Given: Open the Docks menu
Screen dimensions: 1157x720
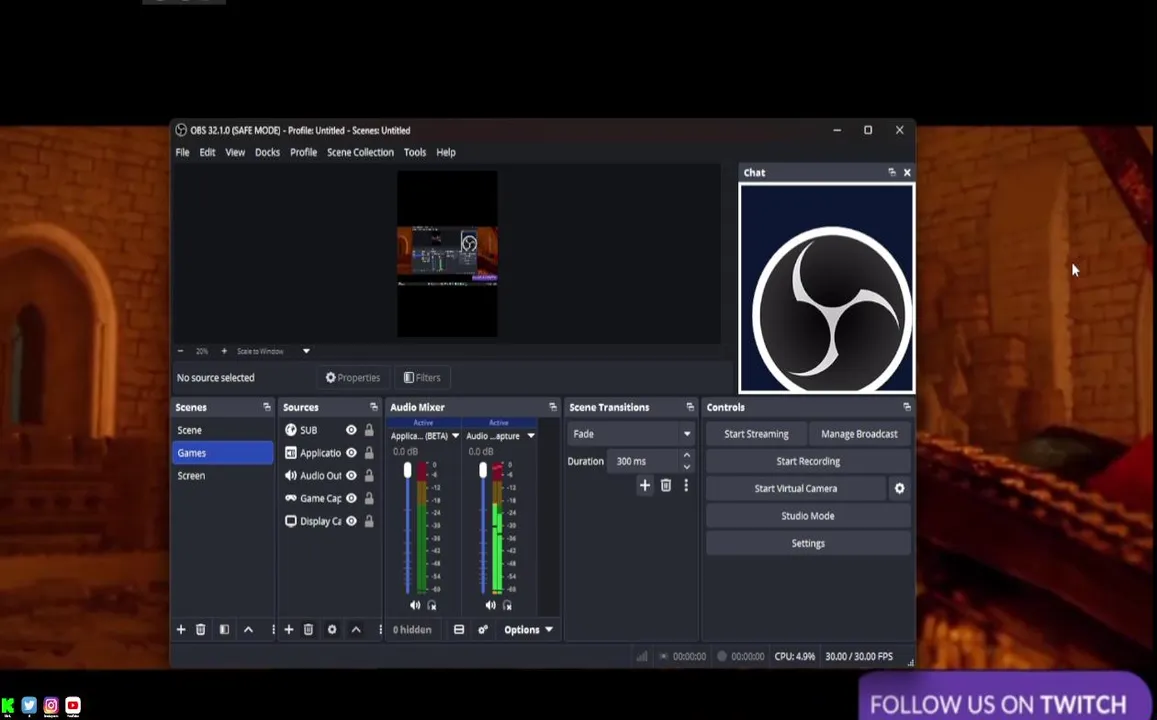Looking at the screenshot, I should [x=267, y=152].
